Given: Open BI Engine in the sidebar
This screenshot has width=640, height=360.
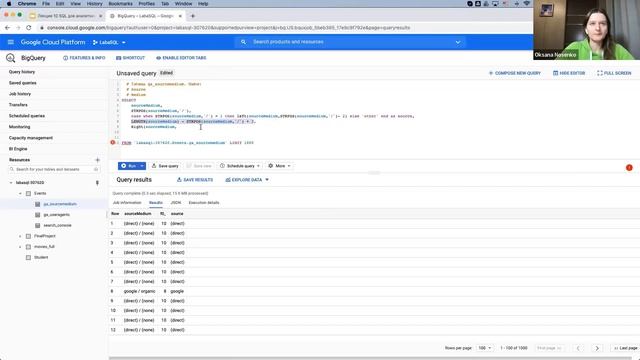Looking at the screenshot, I should click(18, 149).
